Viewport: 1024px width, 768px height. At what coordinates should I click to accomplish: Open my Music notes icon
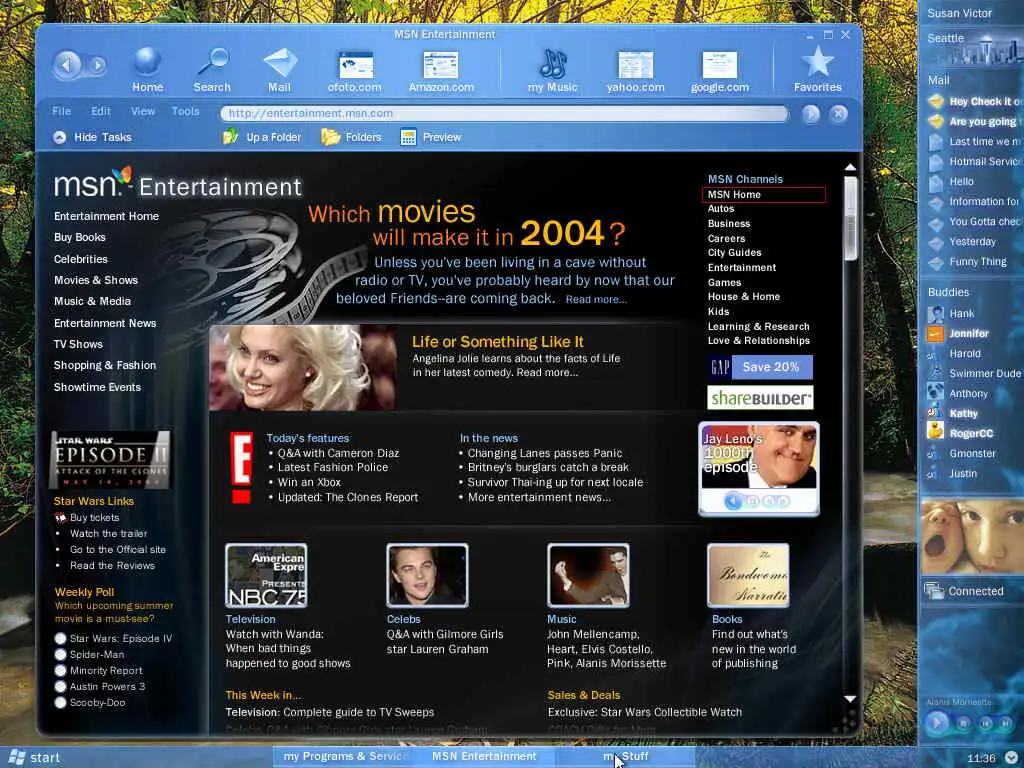pyautogui.click(x=552, y=71)
